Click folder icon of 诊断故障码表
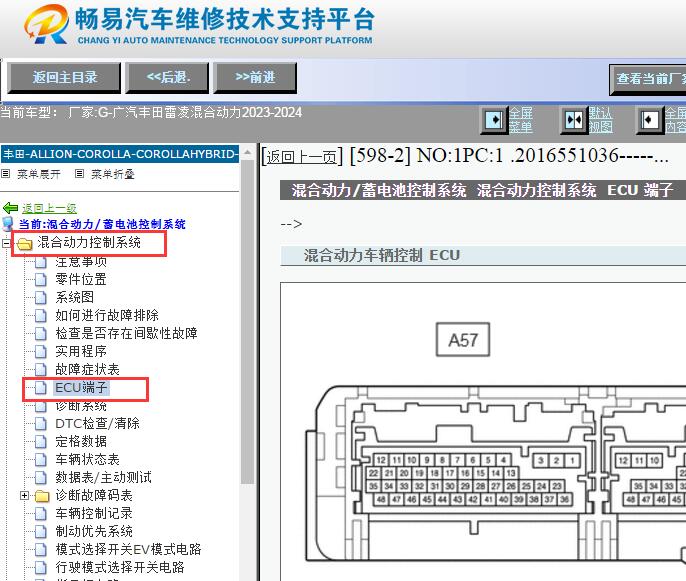The height and width of the screenshot is (581, 686). click(42, 496)
